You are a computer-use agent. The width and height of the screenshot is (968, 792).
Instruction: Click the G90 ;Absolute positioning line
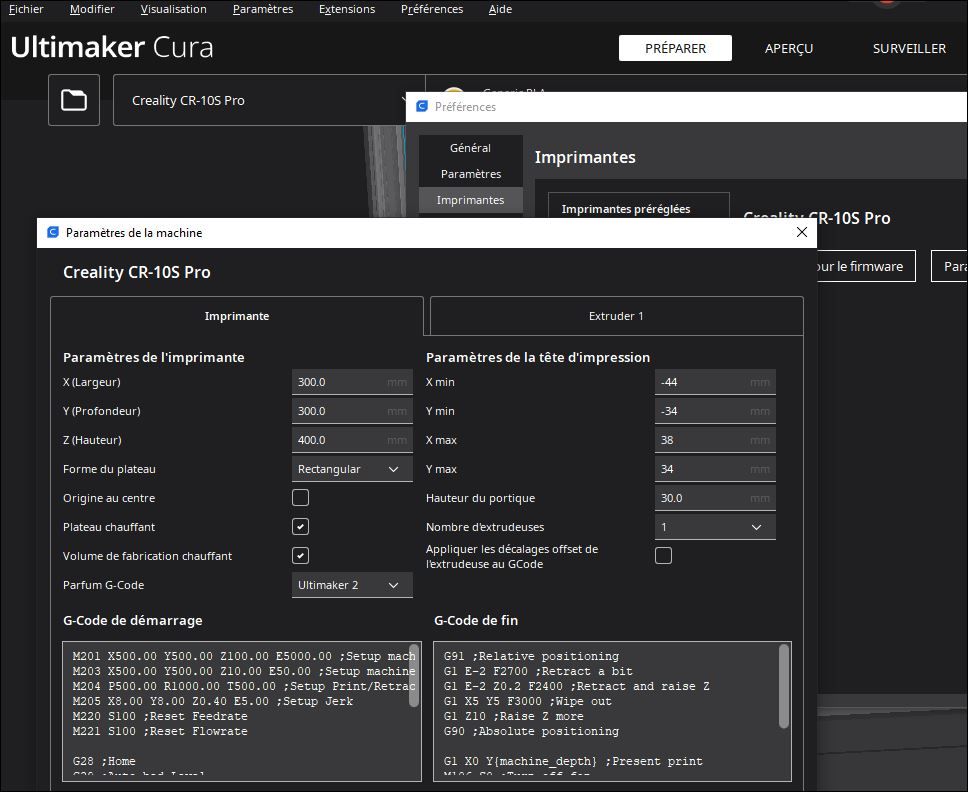(x=531, y=731)
